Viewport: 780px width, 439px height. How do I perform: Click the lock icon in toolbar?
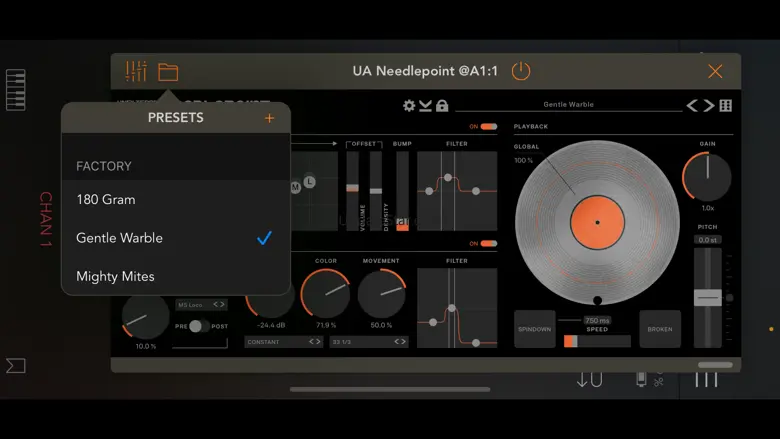coord(442,105)
